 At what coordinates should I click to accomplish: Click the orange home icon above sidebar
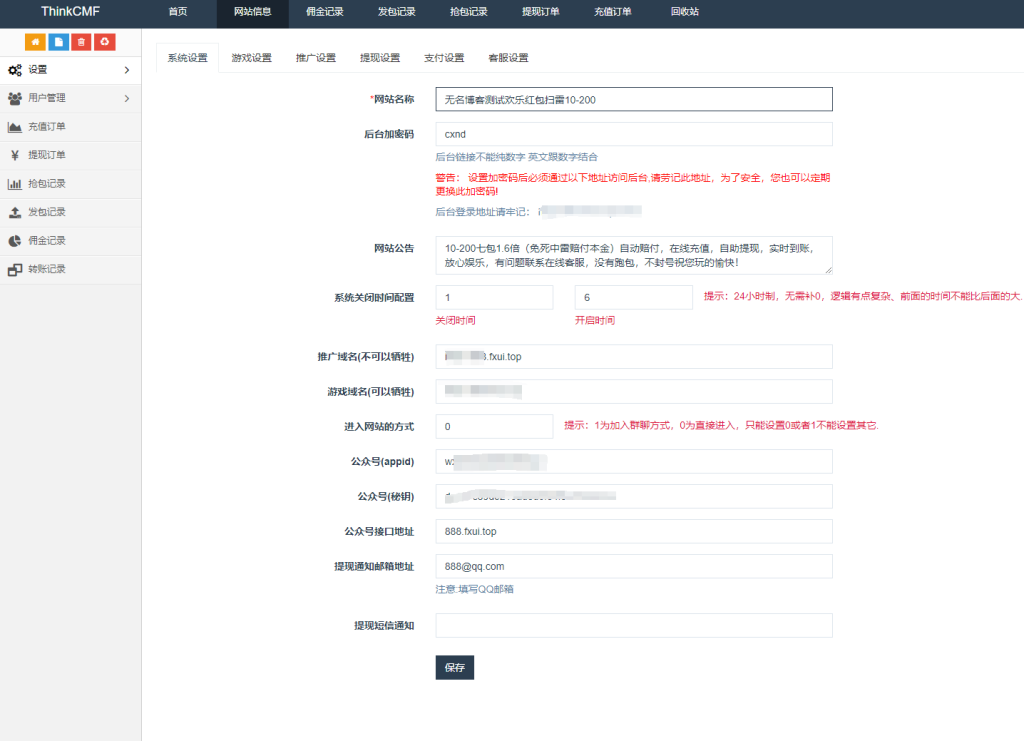coord(36,43)
